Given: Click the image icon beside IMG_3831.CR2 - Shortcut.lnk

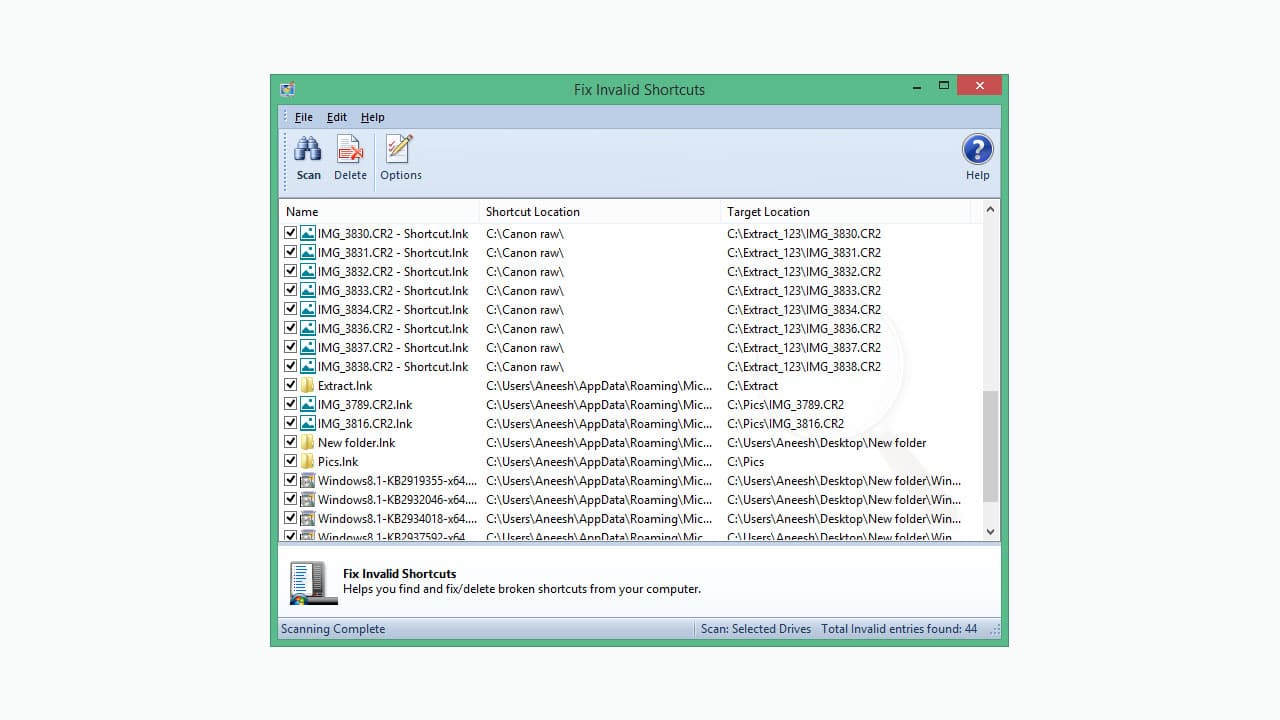Looking at the screenshot, I should click(306, 252).
